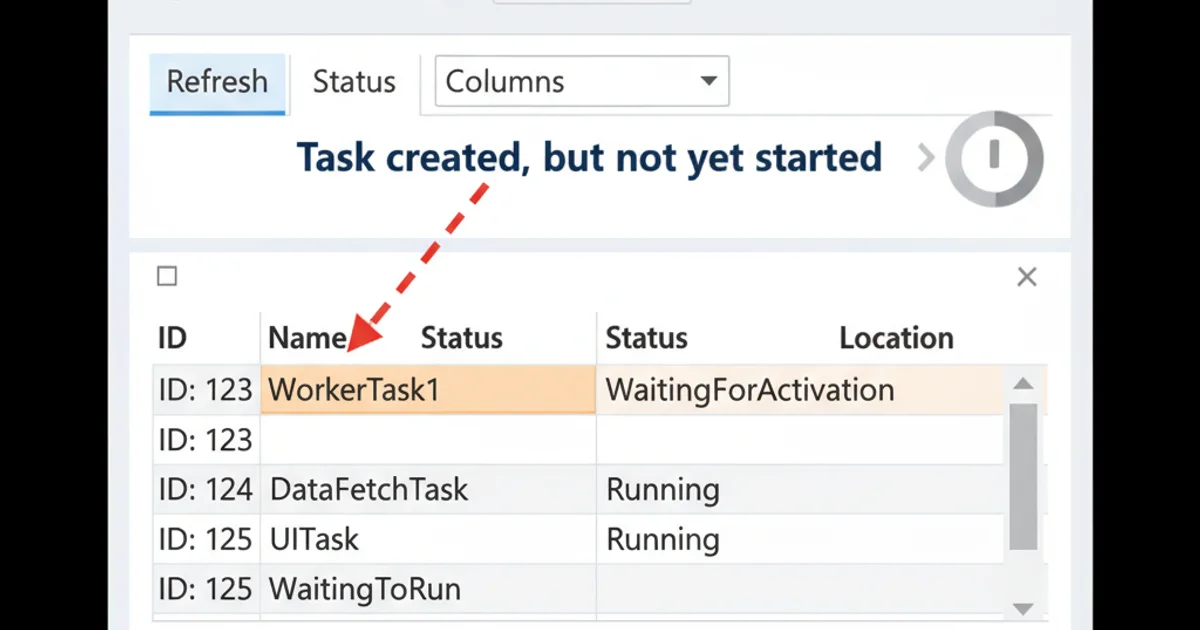Click the scrollbar down arrow icon
This screenshot has width=1200, height=630.
1023,607
